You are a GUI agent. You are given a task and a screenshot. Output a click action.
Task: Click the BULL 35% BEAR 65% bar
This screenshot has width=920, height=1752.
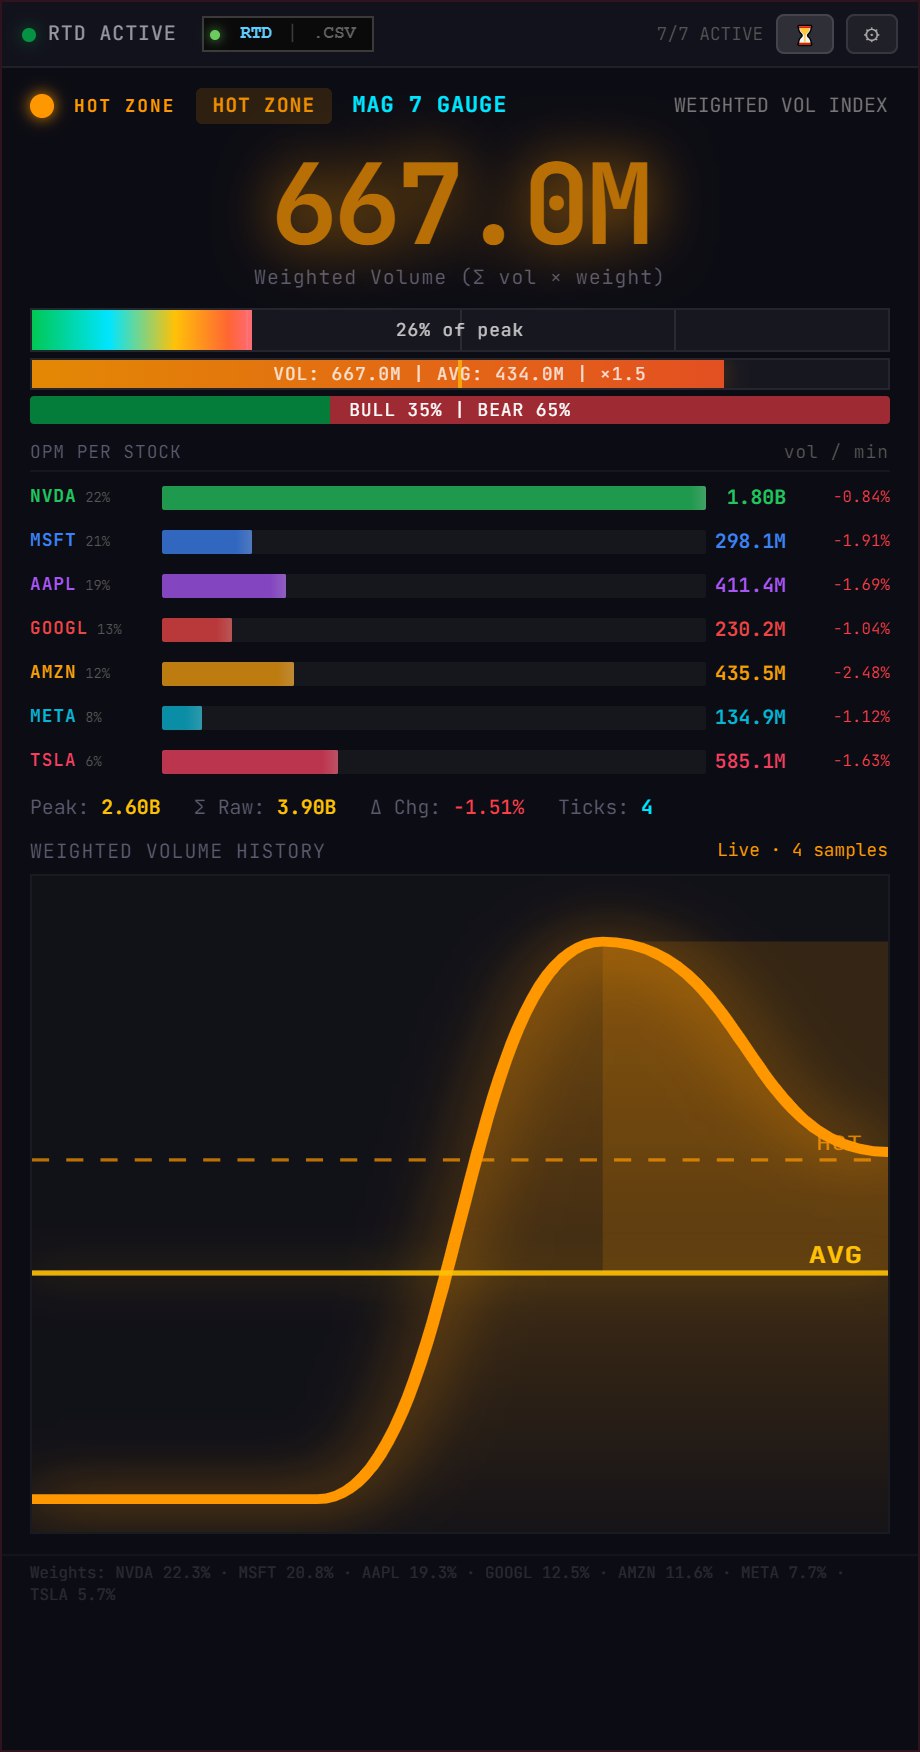(459, 410)
